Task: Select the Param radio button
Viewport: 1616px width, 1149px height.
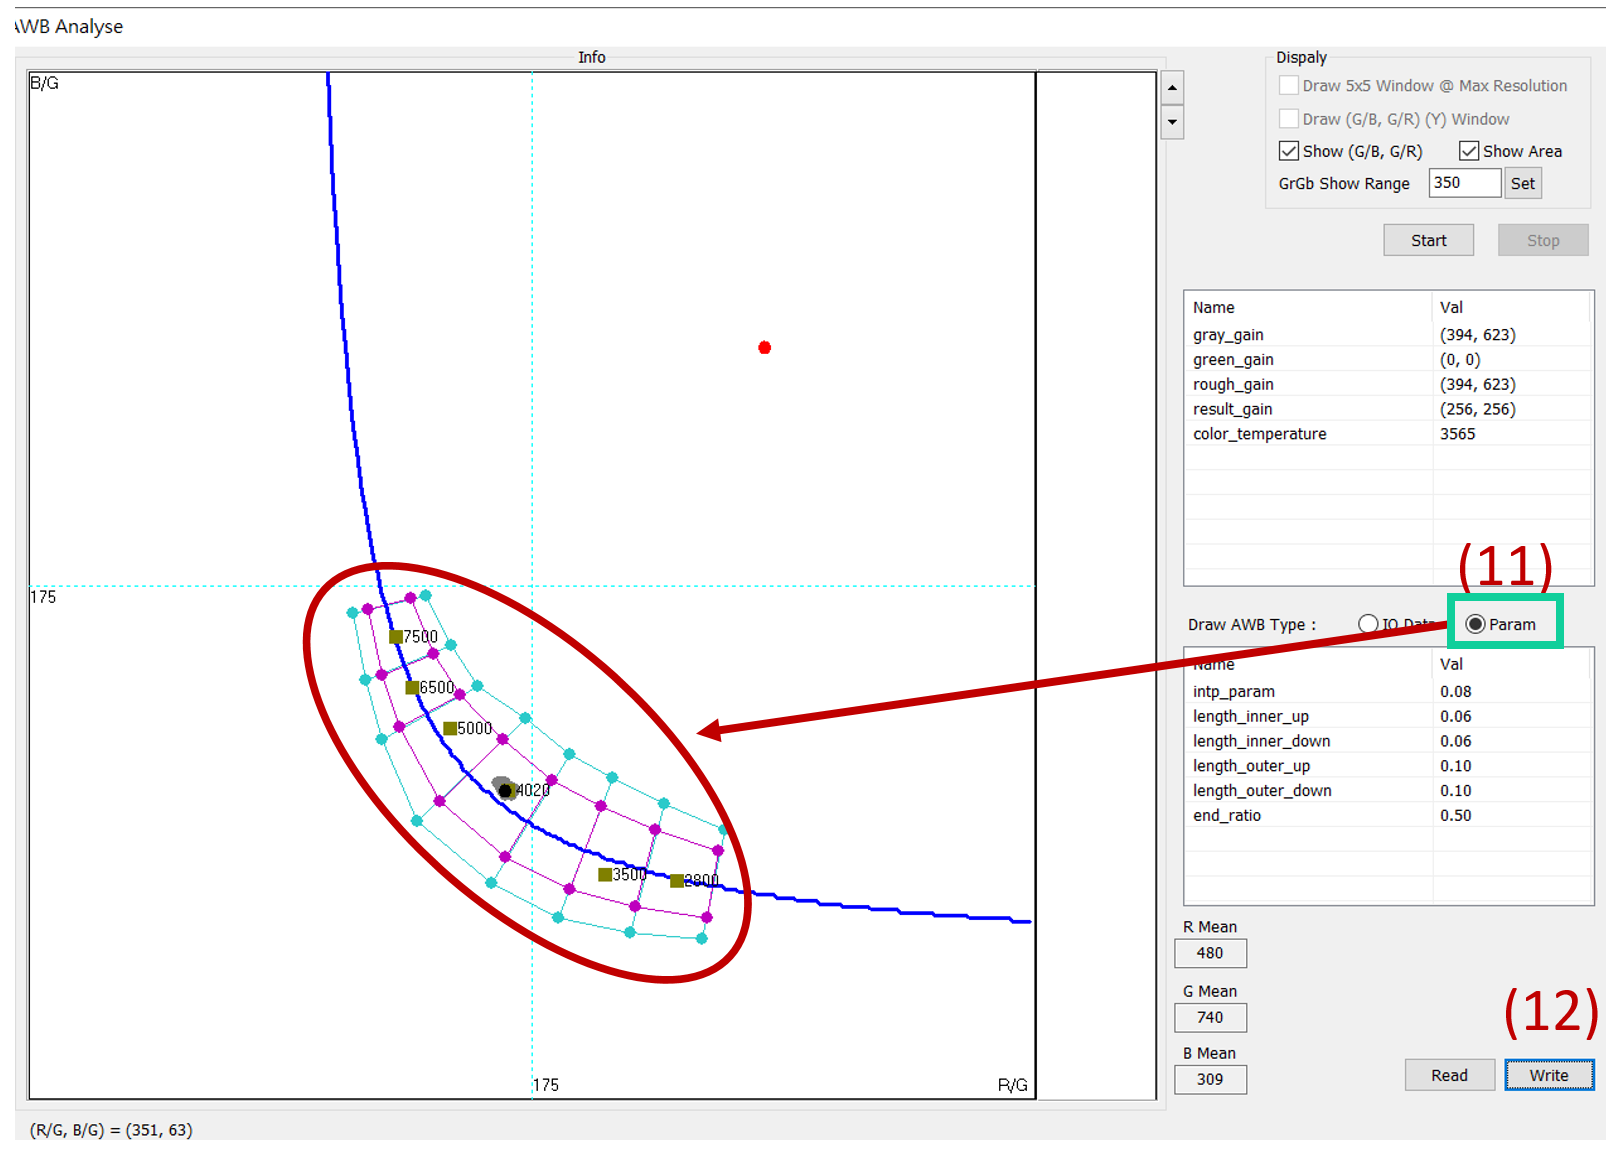Action: [1475, 624]
